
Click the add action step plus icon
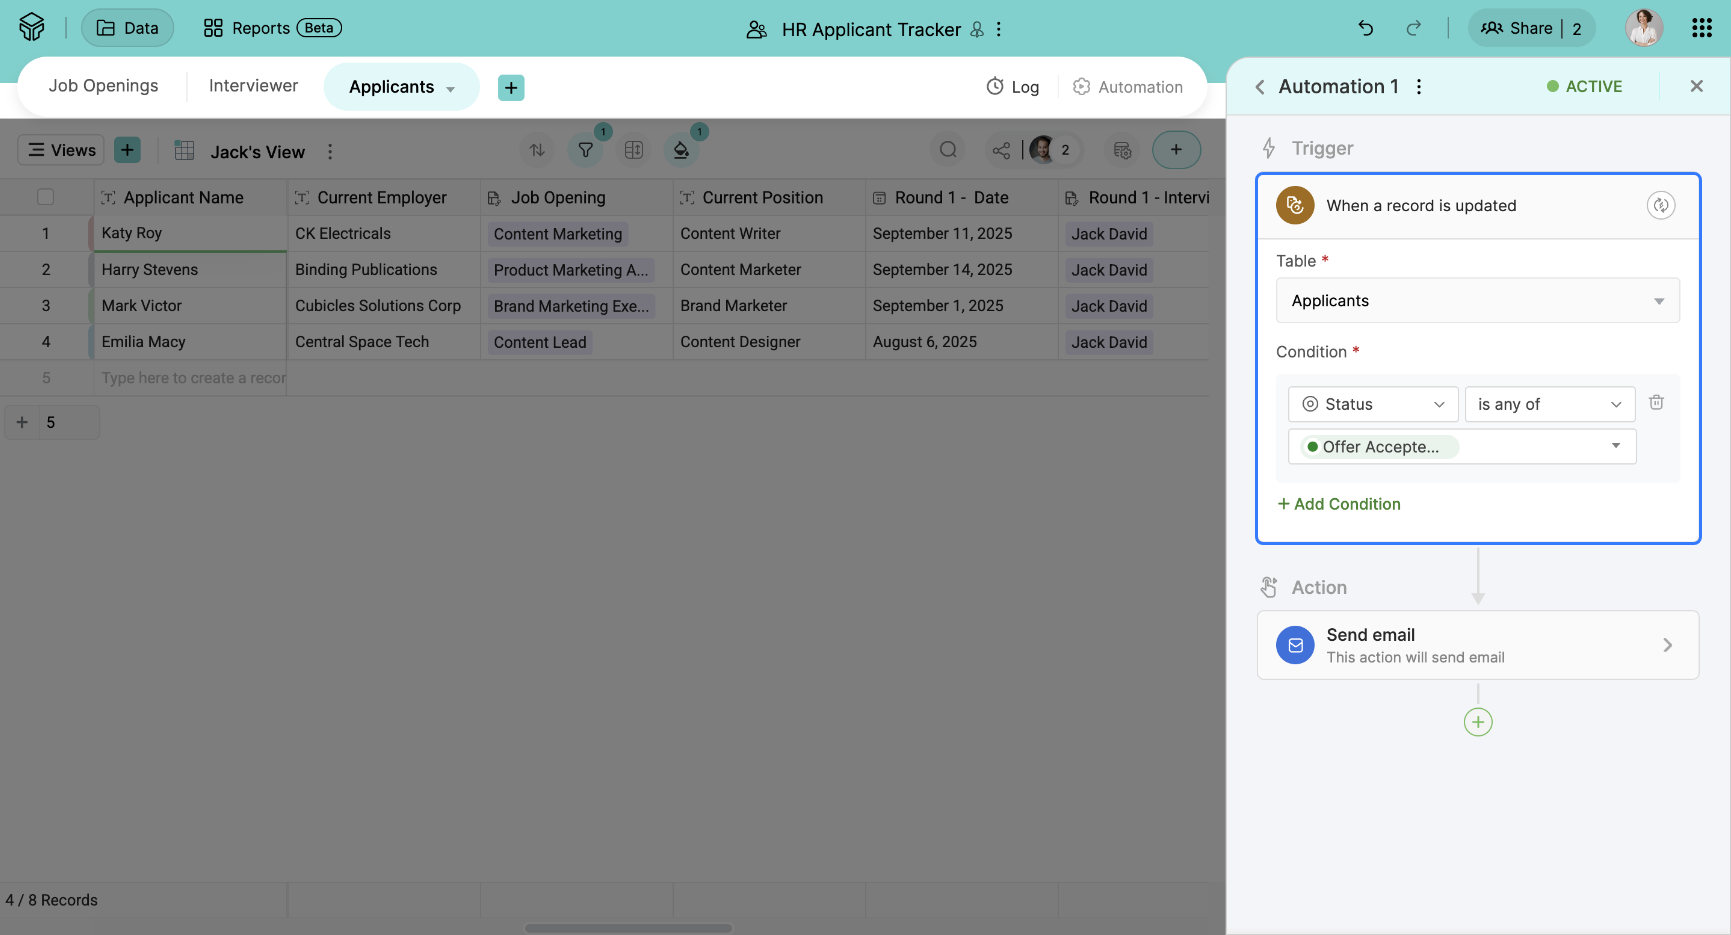click(x=1477, y=722)
